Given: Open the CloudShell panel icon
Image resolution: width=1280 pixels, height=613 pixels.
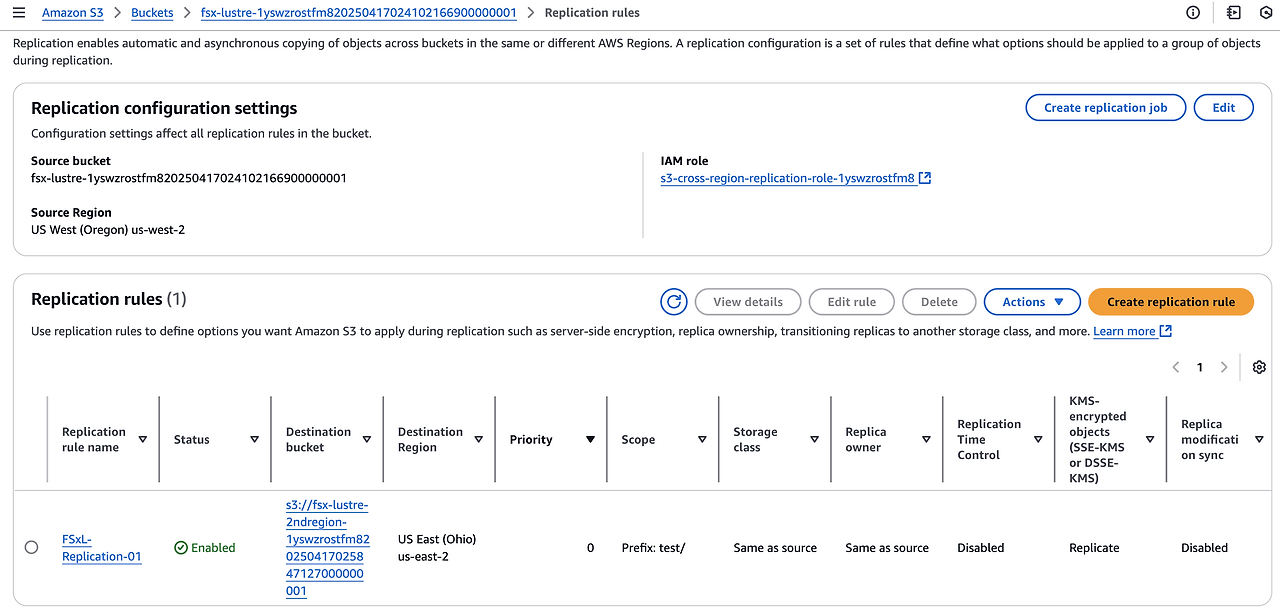Looking at the screenshot, I should 1234,13.
